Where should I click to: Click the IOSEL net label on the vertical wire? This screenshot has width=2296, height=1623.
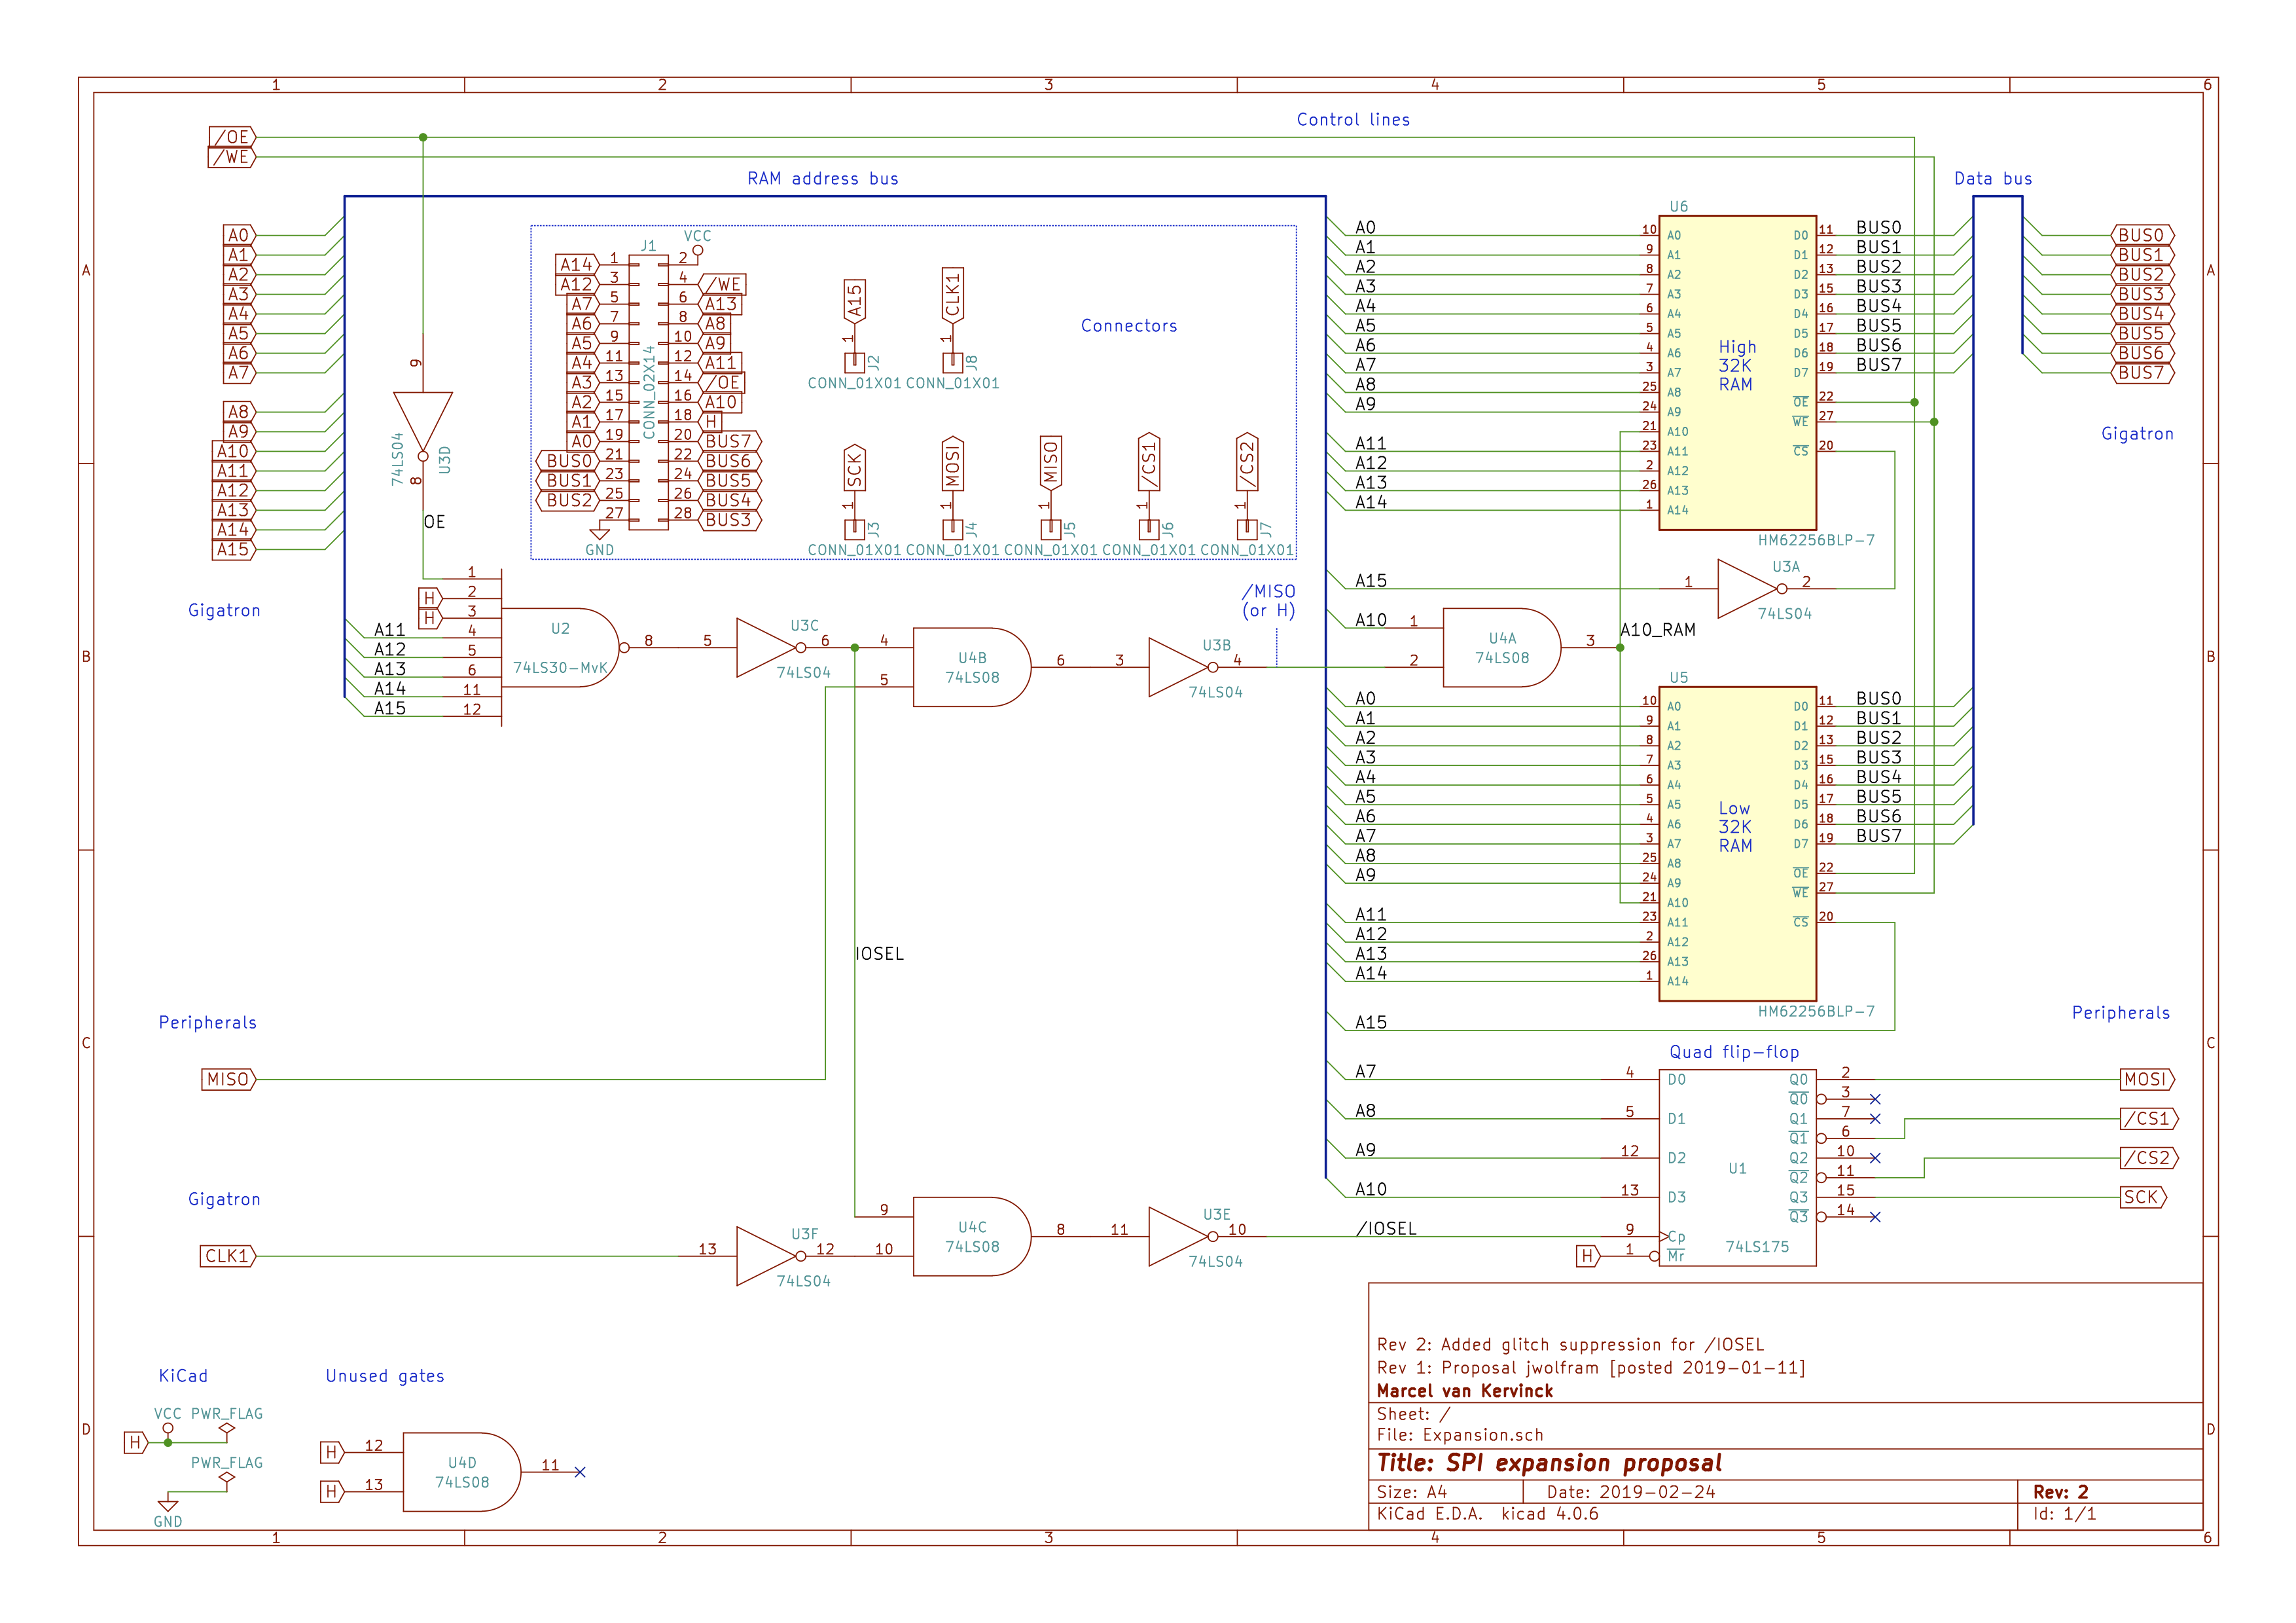point(880,954)
